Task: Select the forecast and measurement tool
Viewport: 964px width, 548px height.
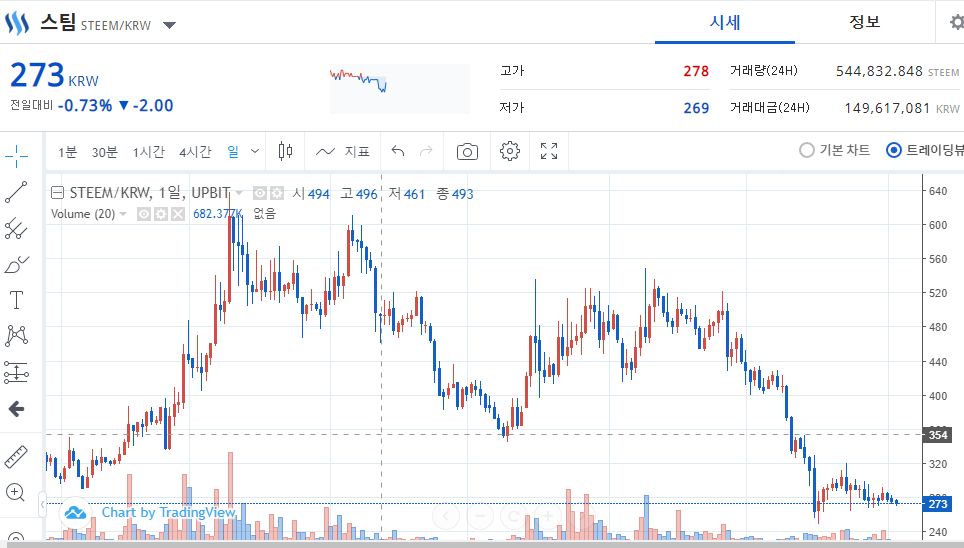Action: tap(16, 372)
